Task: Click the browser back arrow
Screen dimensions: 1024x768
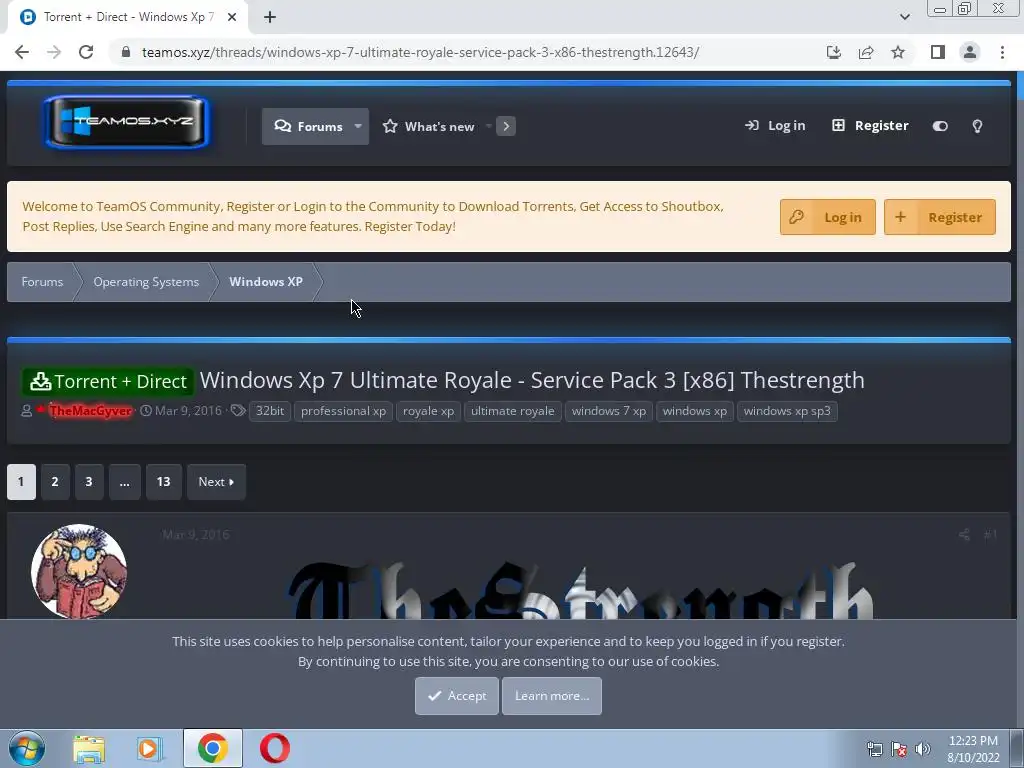Action: (x=22, y=52)
